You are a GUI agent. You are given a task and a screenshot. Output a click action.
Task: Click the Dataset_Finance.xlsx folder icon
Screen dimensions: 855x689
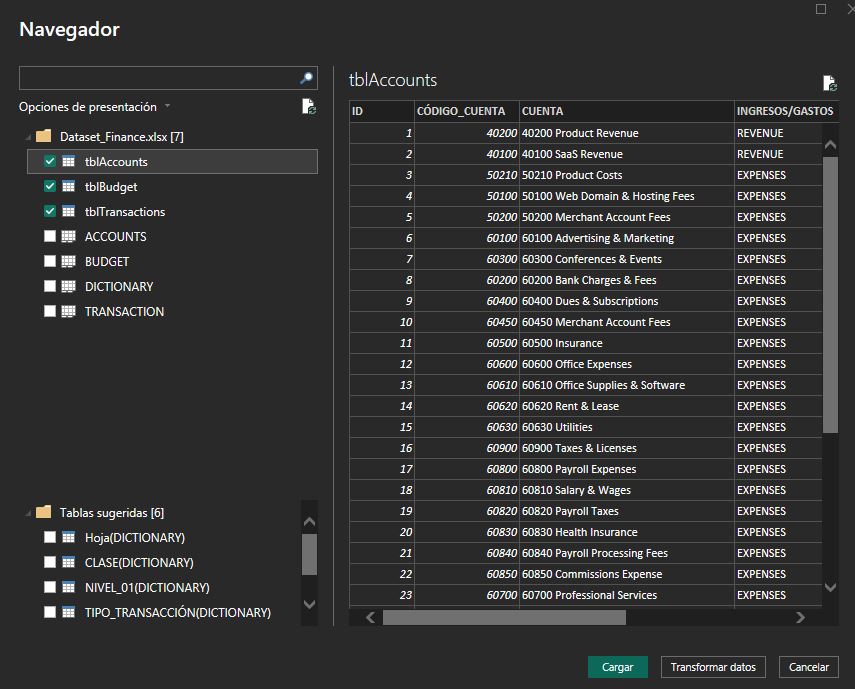pos(44,136)
